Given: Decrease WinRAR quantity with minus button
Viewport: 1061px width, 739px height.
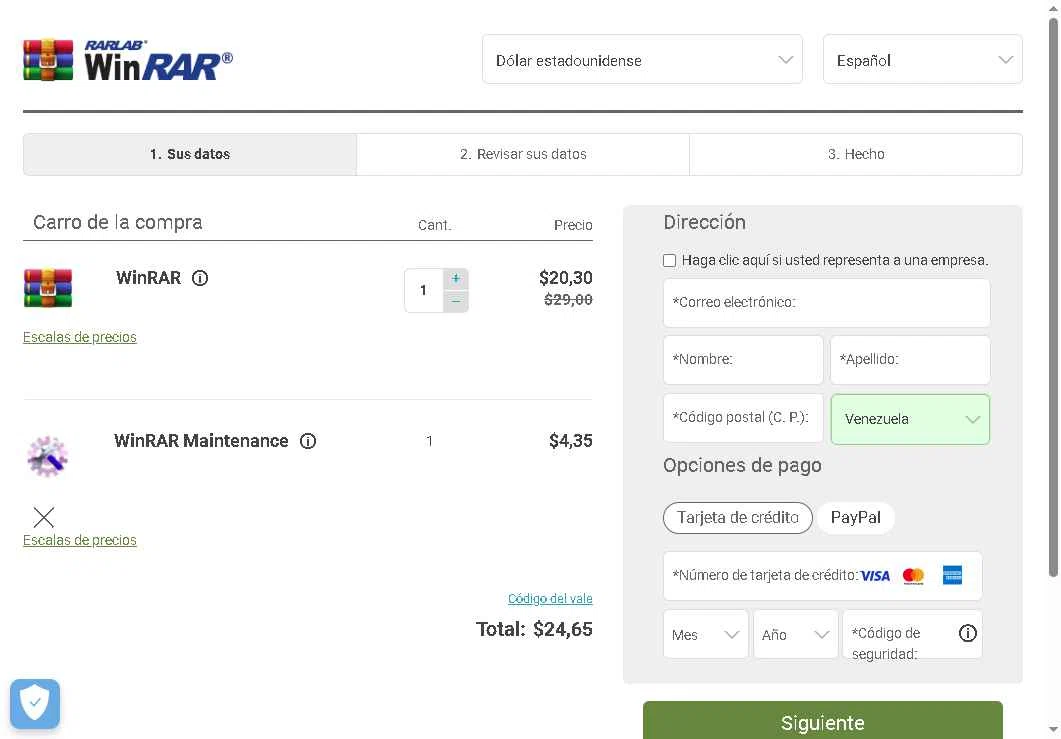Looking at the screenshot, I should 455,301.
